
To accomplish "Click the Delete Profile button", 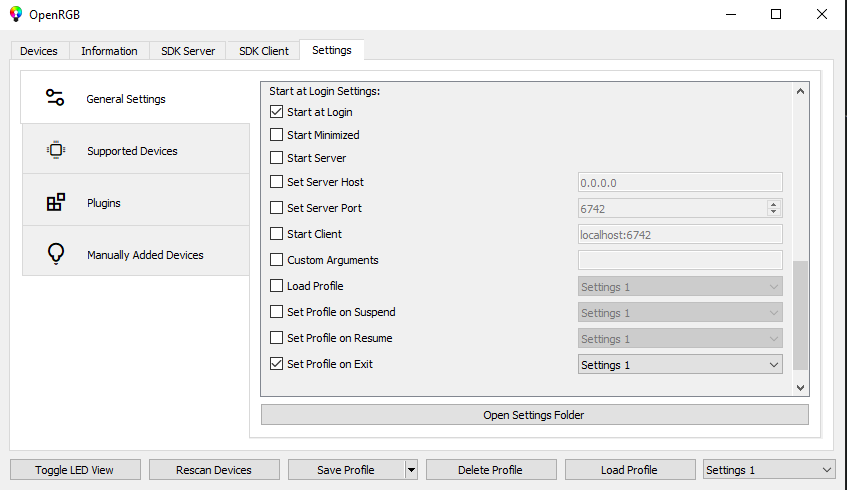I will tap(491, 470).
